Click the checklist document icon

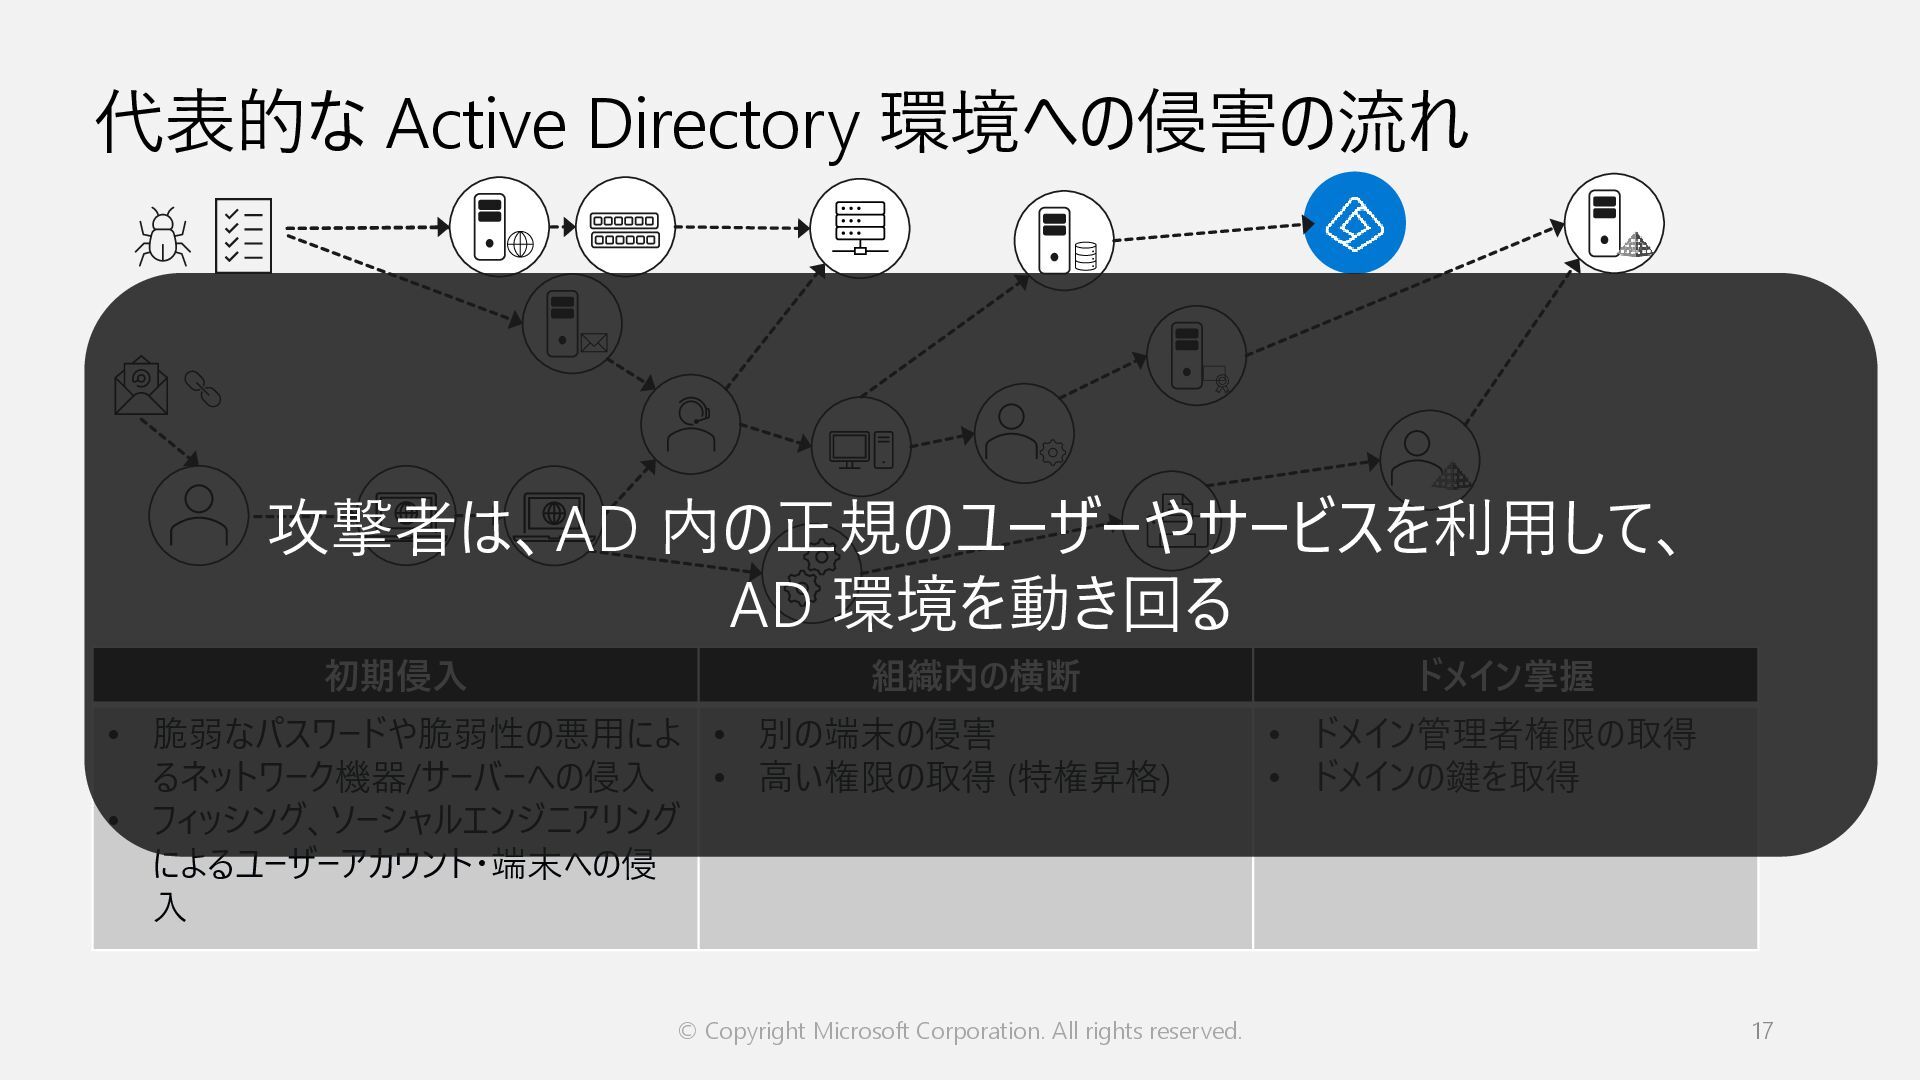point(243,235)
